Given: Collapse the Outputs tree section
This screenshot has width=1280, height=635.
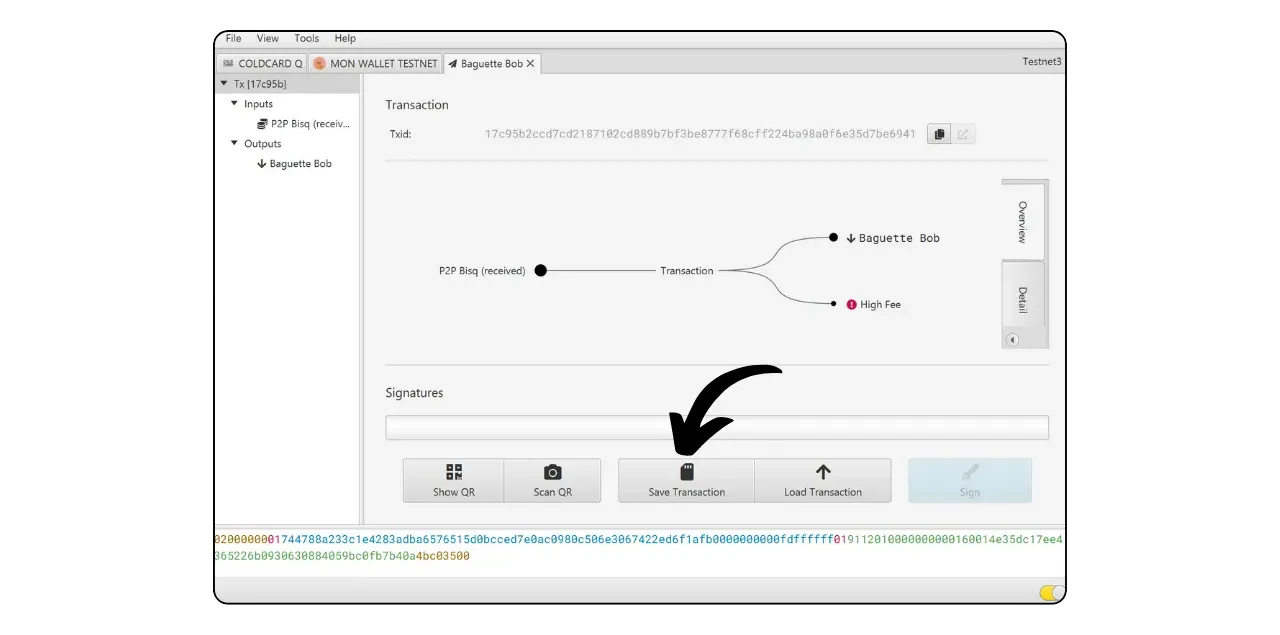Looking at the screenshot, I should tap(235, 144).
